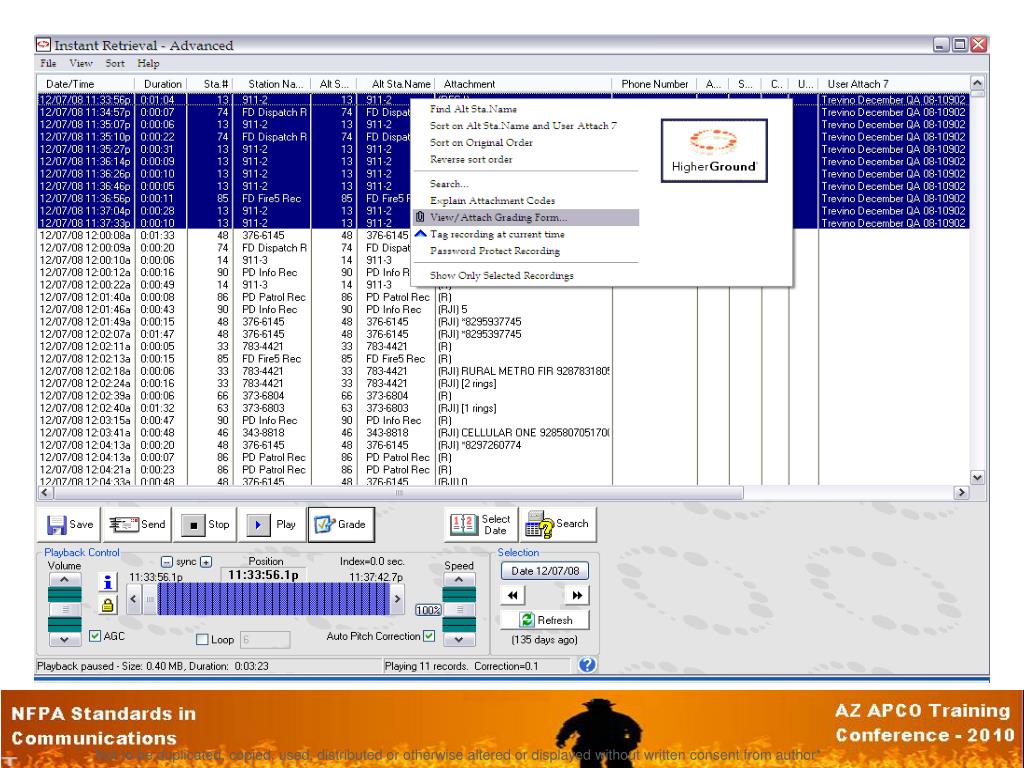Jump to previous date with rewind arrows
Viewport: 1024px width, 768px height.
click(513, 595)
